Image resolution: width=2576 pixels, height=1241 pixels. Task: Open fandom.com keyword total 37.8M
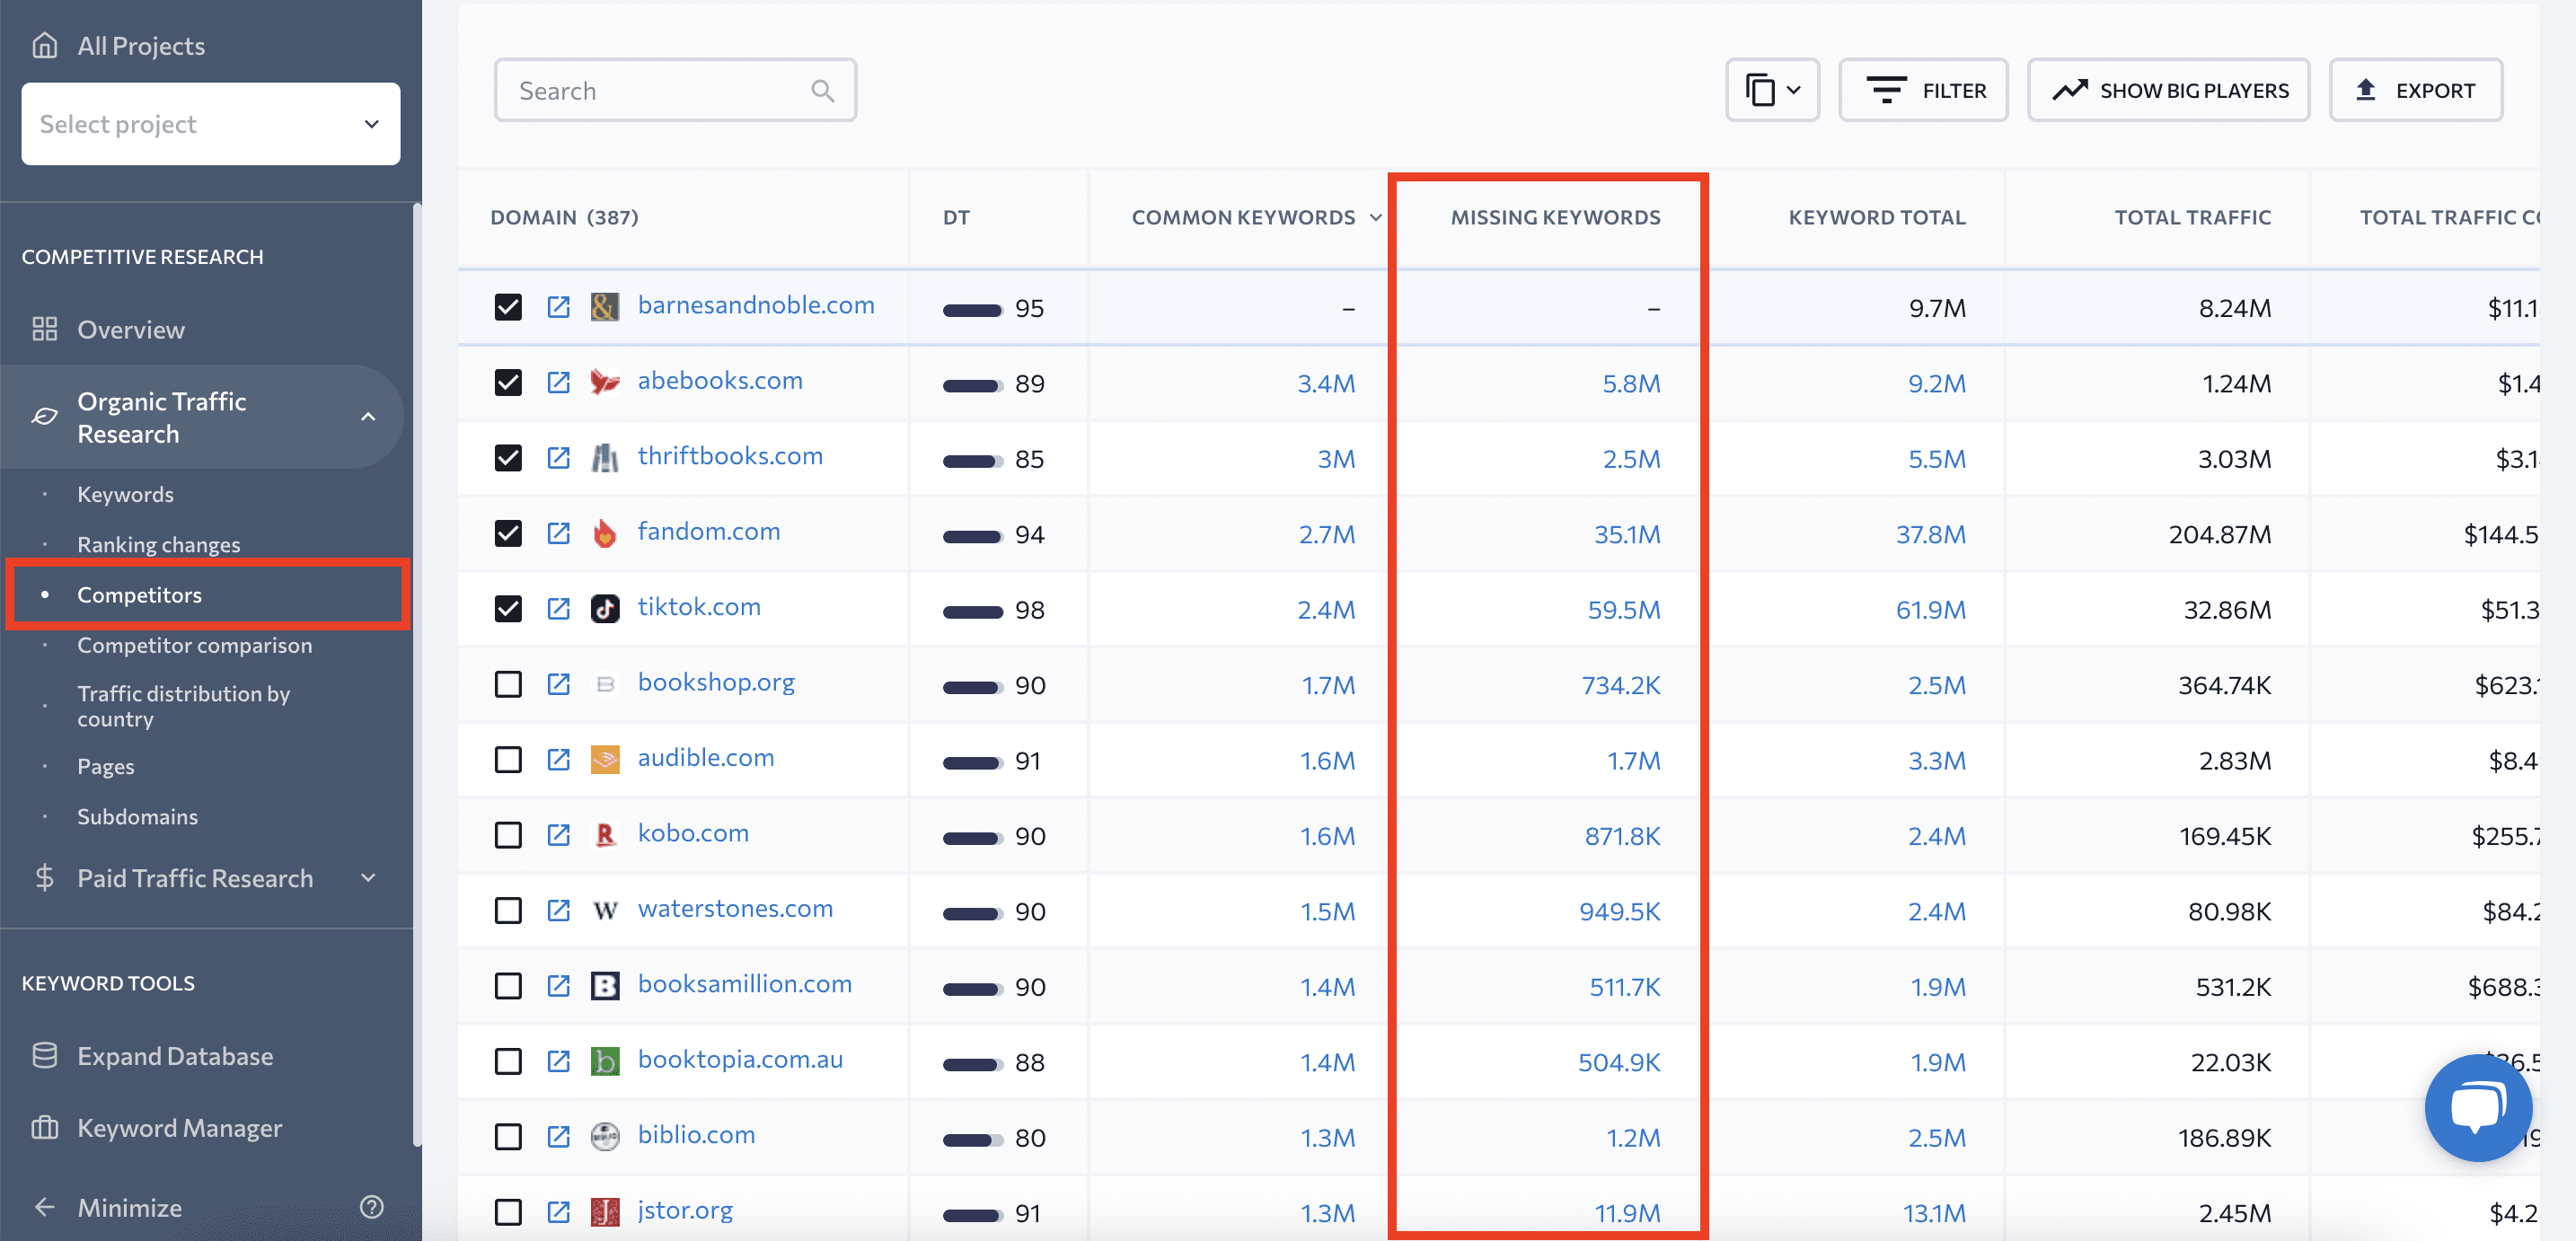click(1930, 534)
